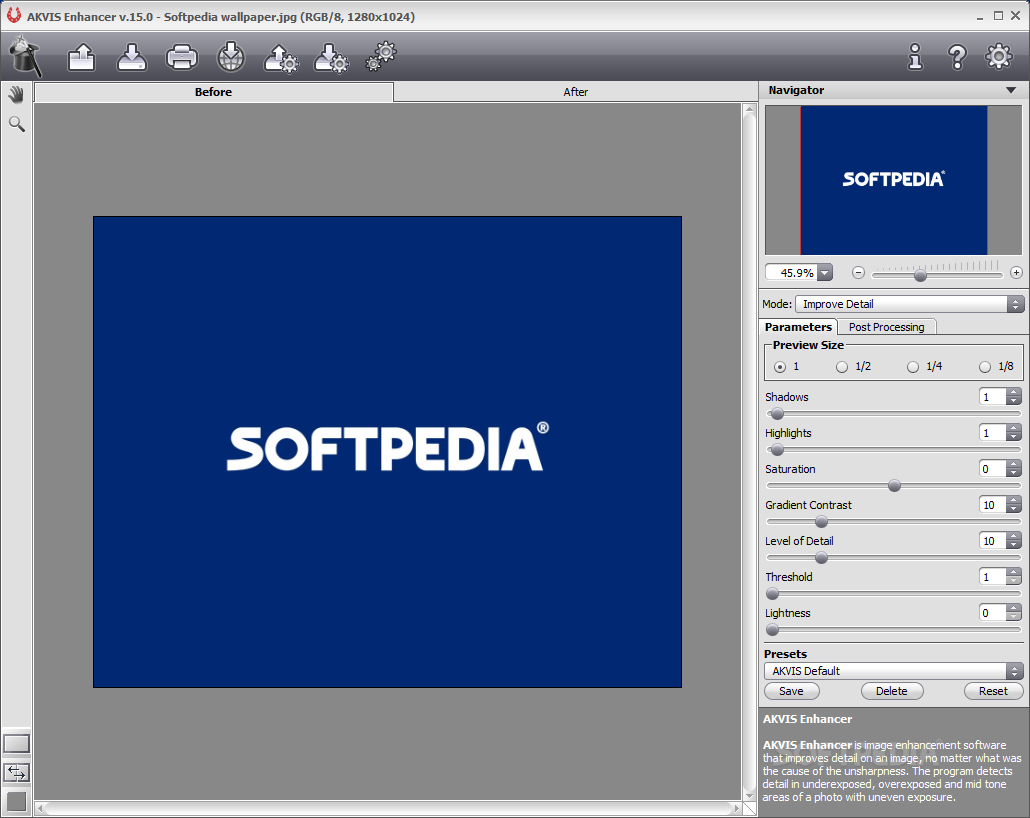This screenshot has width=1030, height=818.
Task: Open Batch Processing gears icon
Action: point(381,56)
